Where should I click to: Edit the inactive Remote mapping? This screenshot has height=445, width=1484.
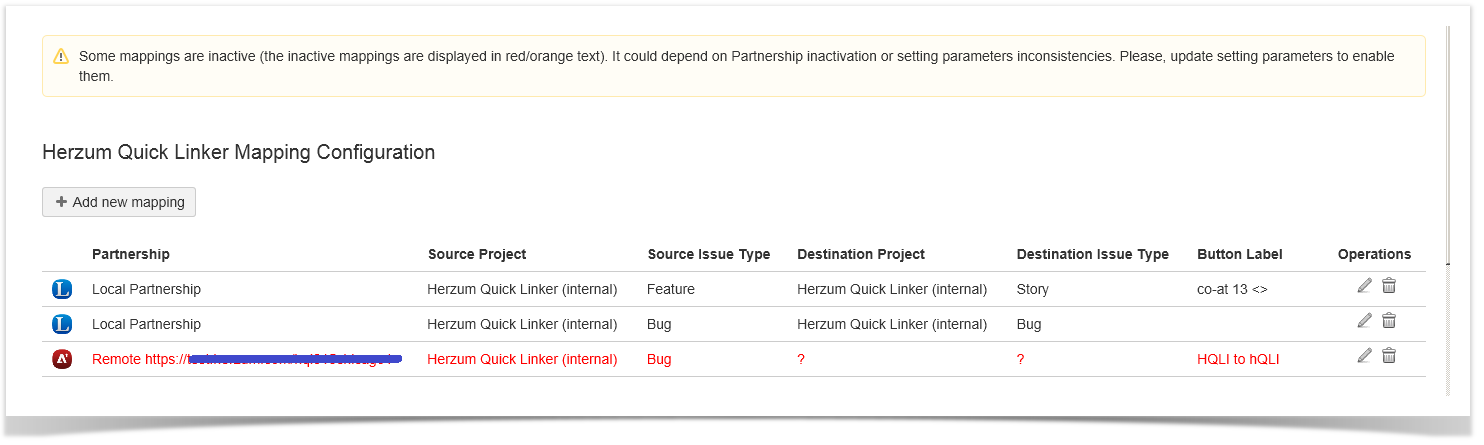coord(1365,356)
